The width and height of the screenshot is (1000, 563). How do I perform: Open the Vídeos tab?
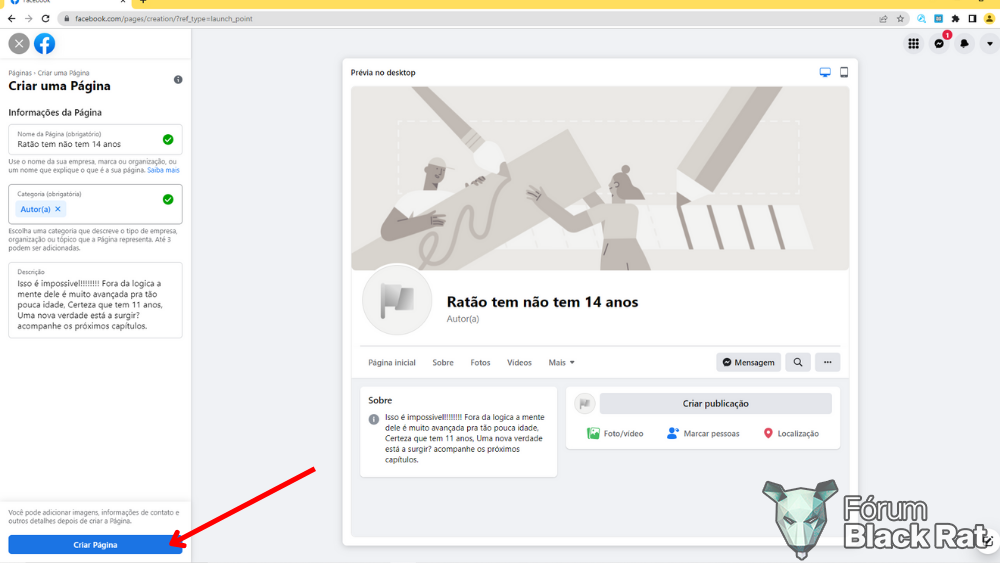click(519, 362)
